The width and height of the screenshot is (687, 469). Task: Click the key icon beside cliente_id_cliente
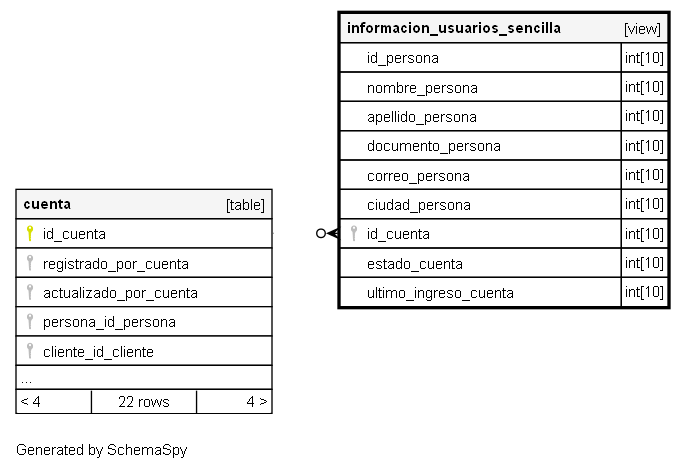coord(30,351)
